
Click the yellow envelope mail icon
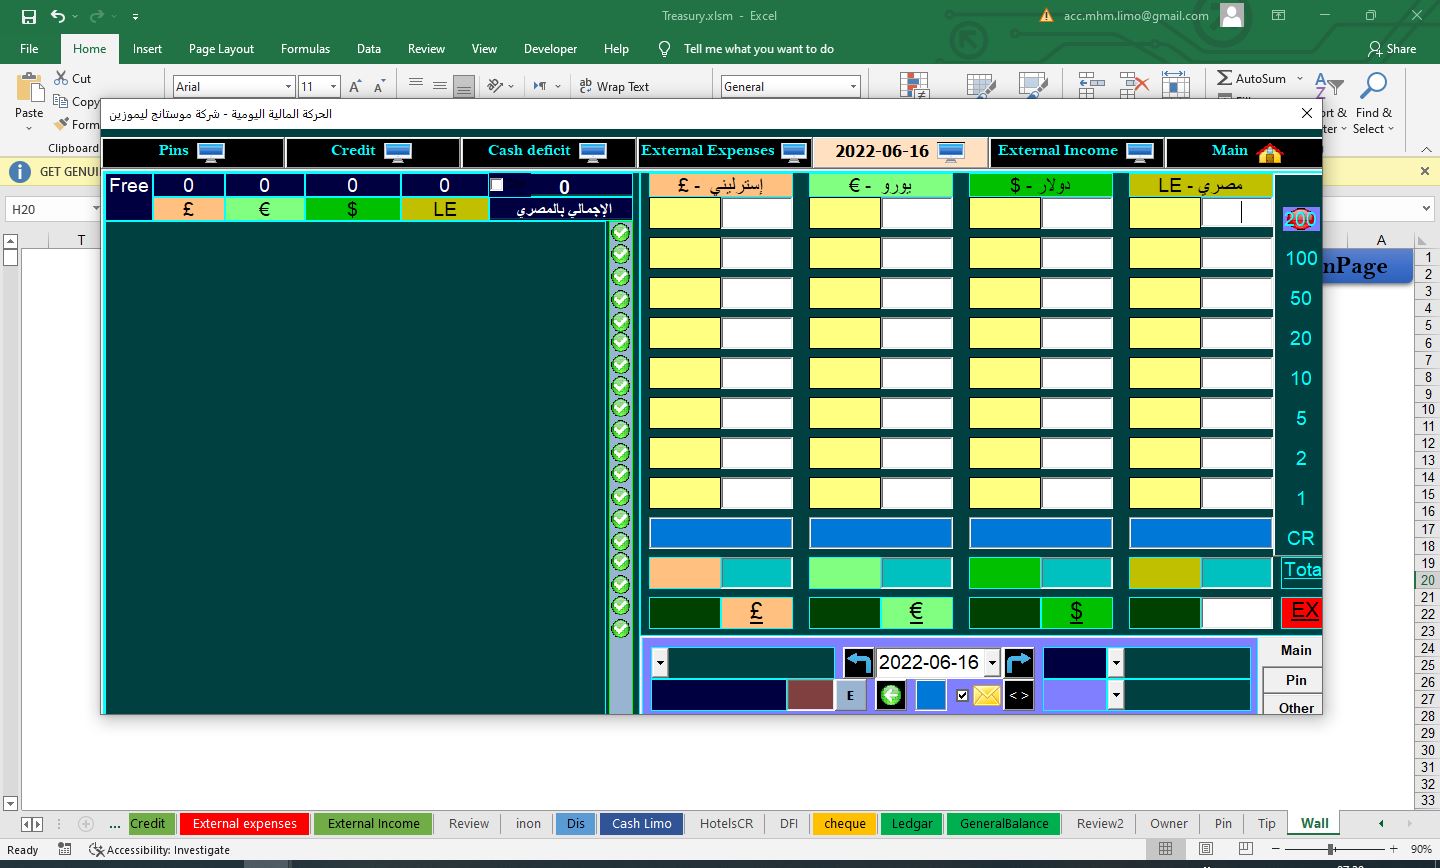(x=986, y=695)
